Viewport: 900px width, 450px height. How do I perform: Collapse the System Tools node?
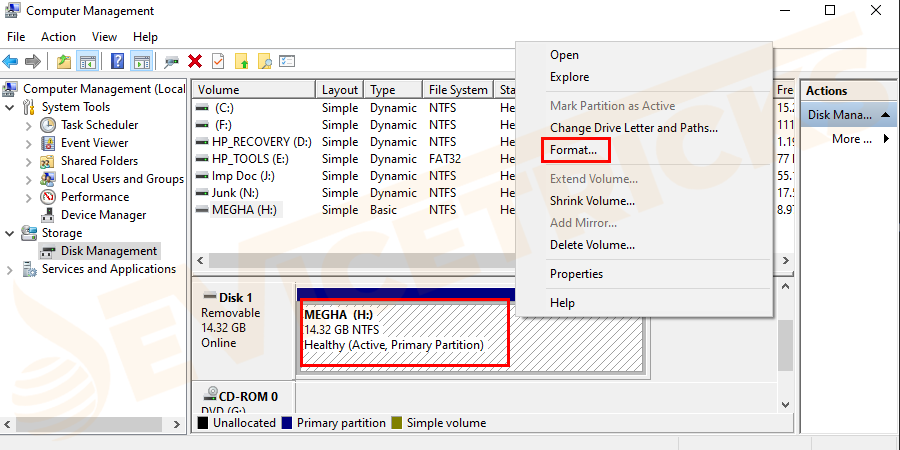click(10, 107)
